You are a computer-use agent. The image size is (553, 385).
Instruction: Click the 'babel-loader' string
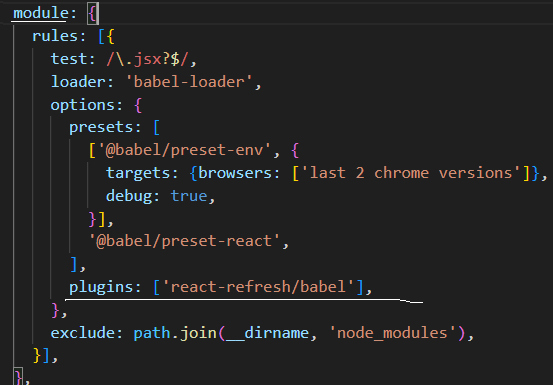coord(189,82)
